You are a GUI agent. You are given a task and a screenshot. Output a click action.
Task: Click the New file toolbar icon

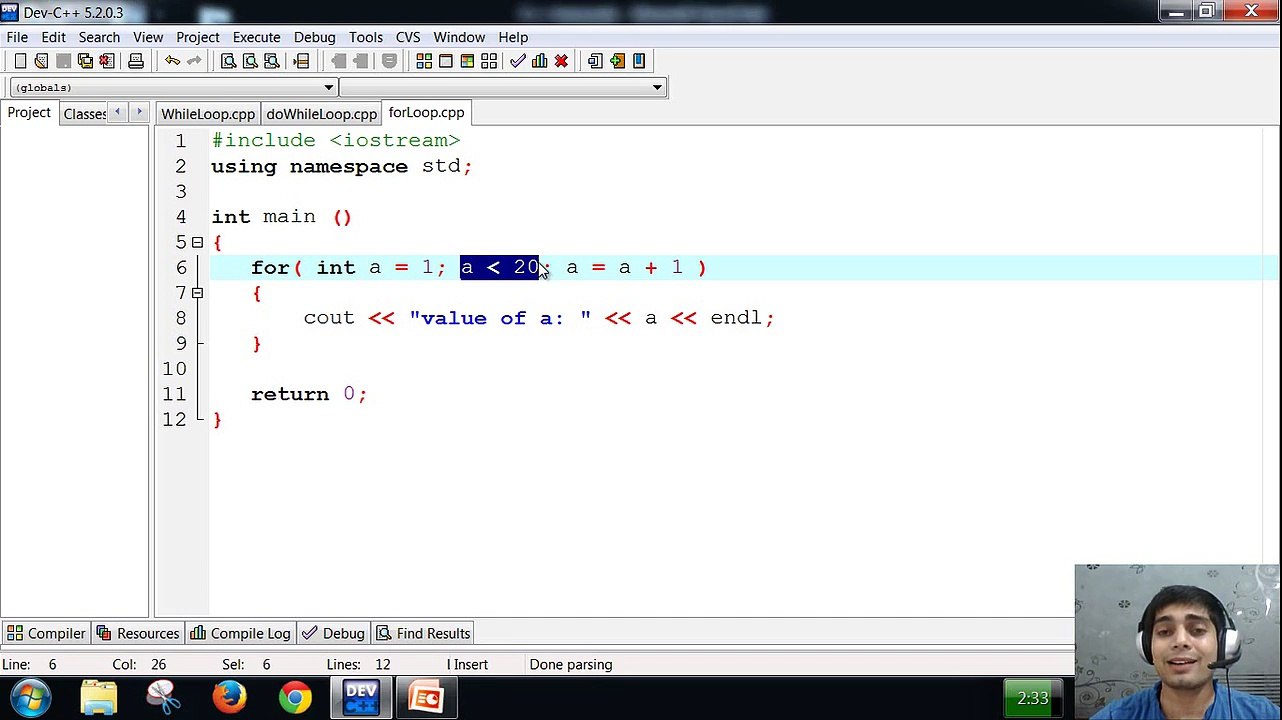coord(20,61)
